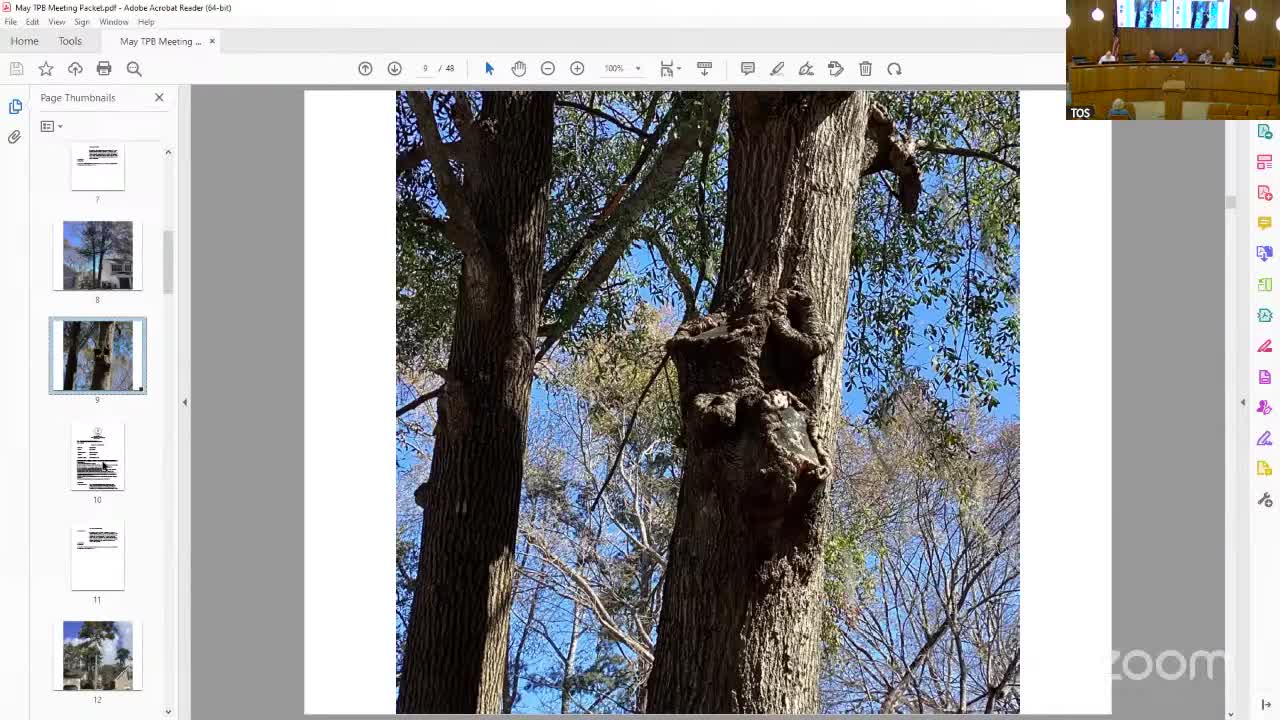Click the zoom in plus icon

pos(577,69)
